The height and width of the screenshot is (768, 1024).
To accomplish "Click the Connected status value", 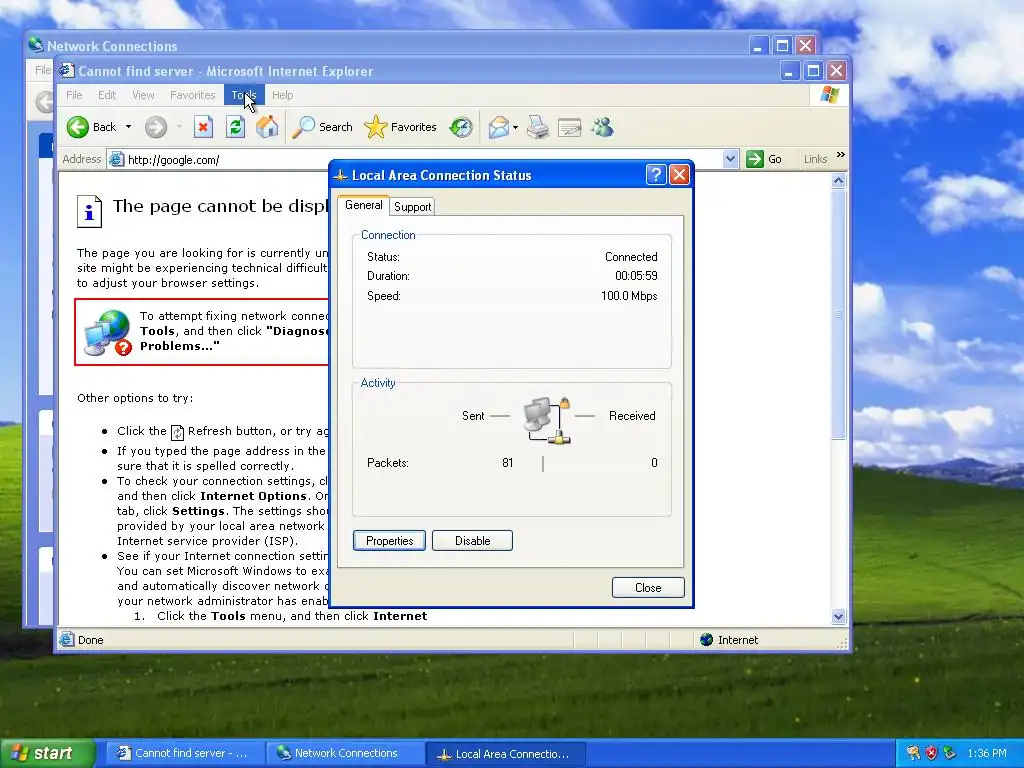I will [x=631, y=257].
